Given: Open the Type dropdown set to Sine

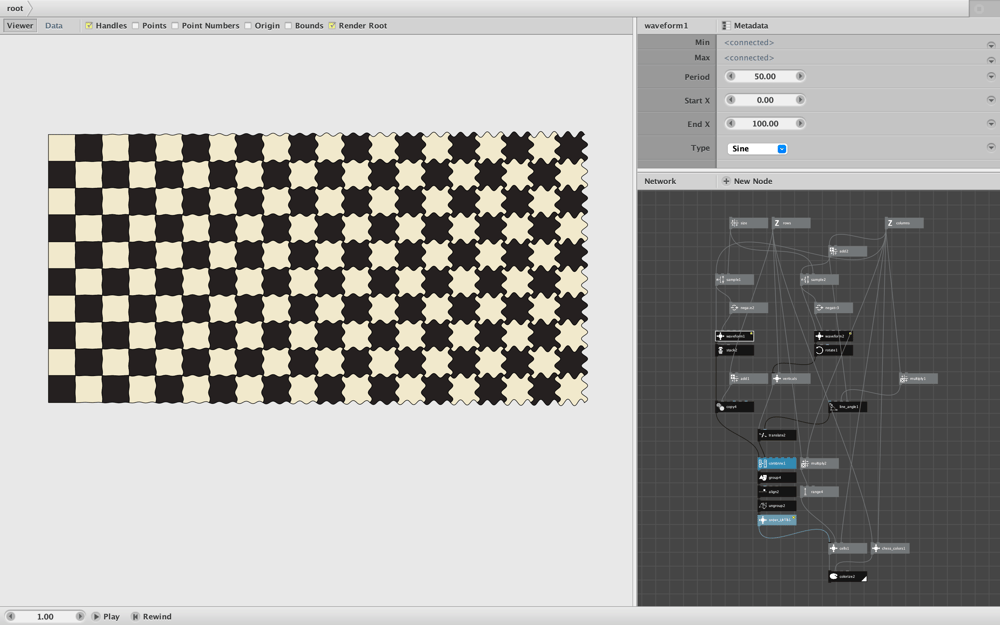Looking at the screenshot, I should click(x=757, y=149).
